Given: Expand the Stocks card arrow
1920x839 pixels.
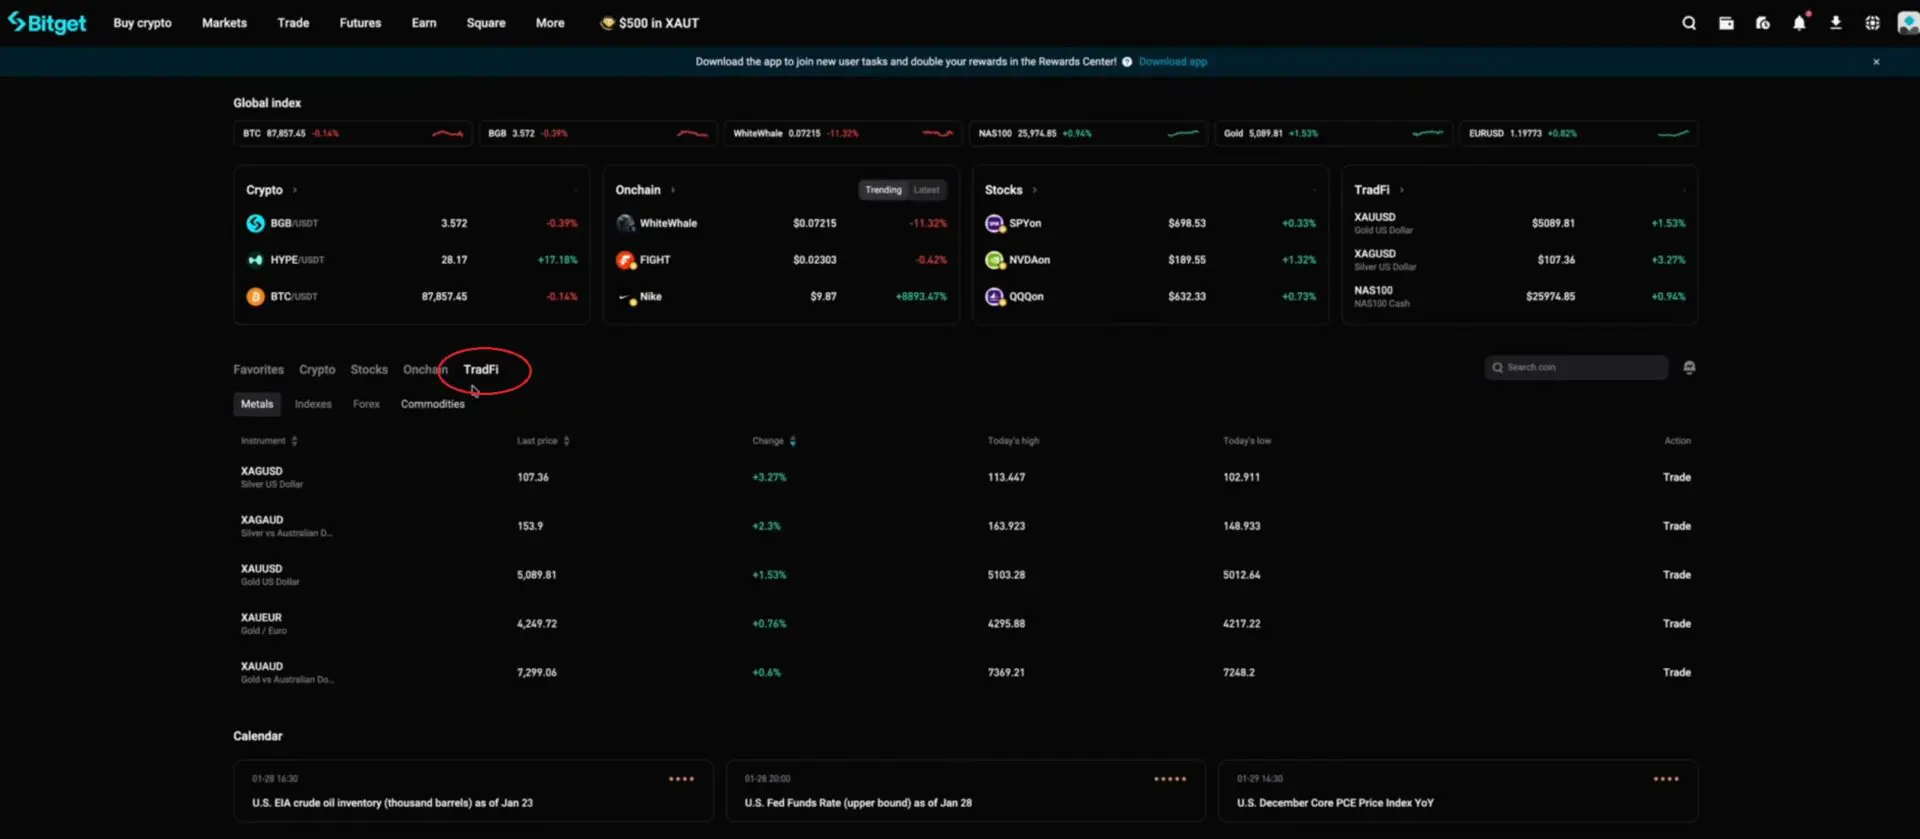Looking at the screenshot, I should click(x=1035, y=190).
